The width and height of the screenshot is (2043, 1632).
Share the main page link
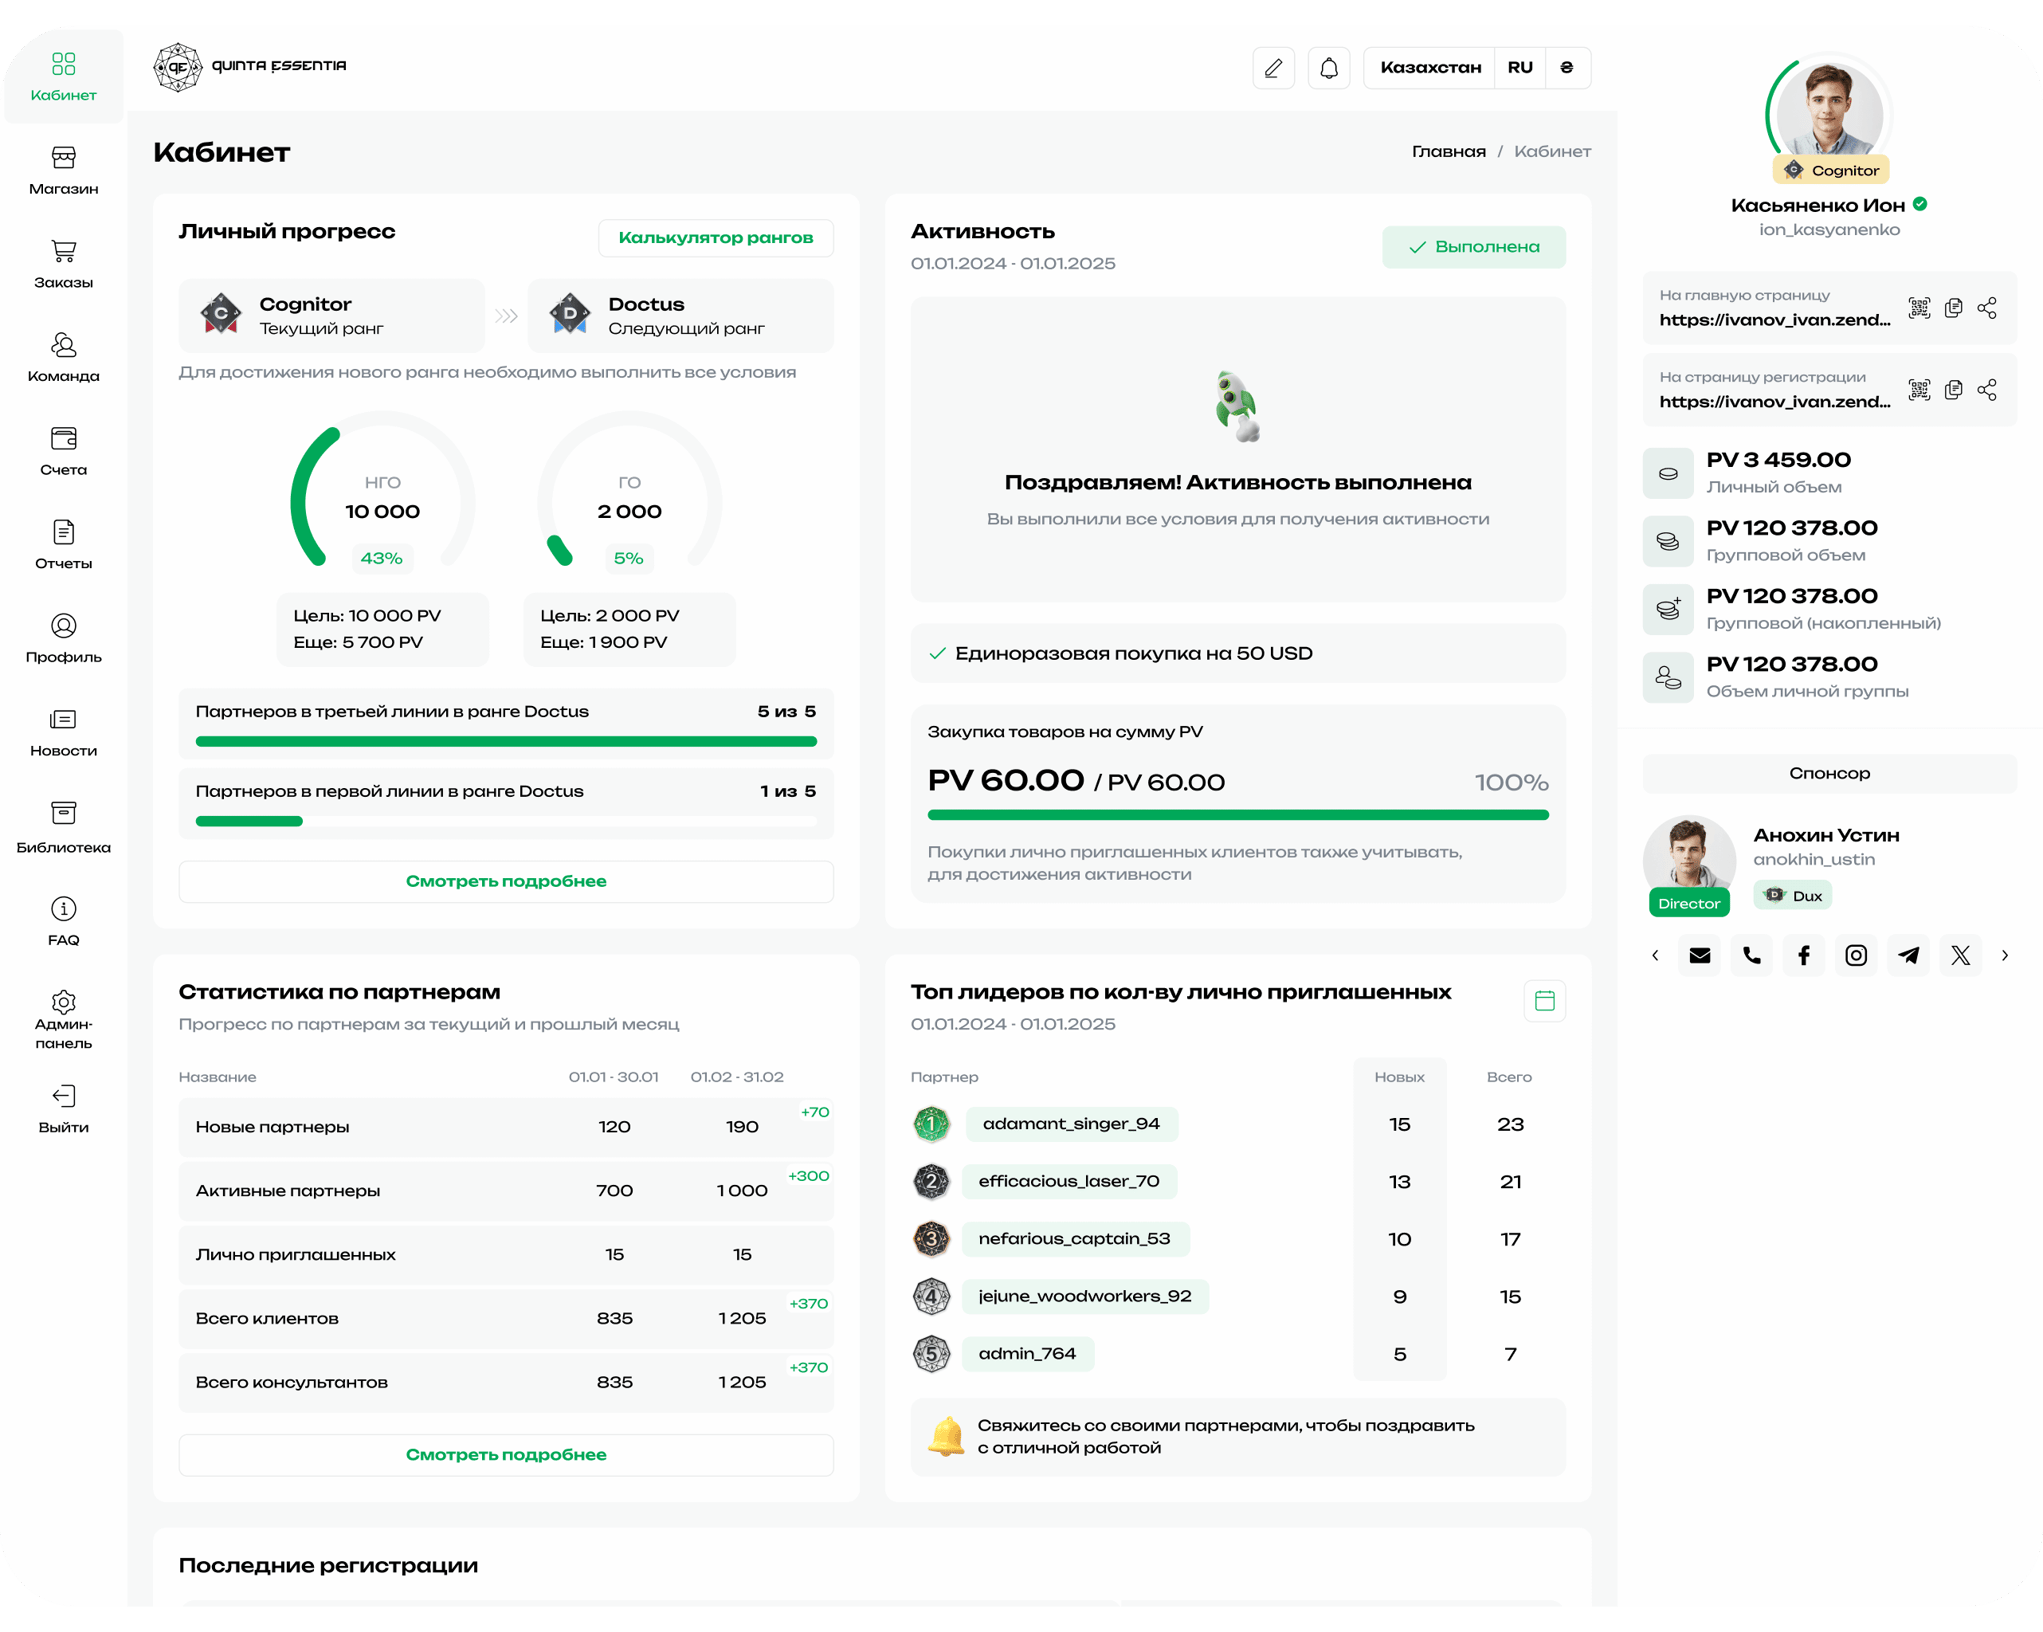(x=1986, y=308)
